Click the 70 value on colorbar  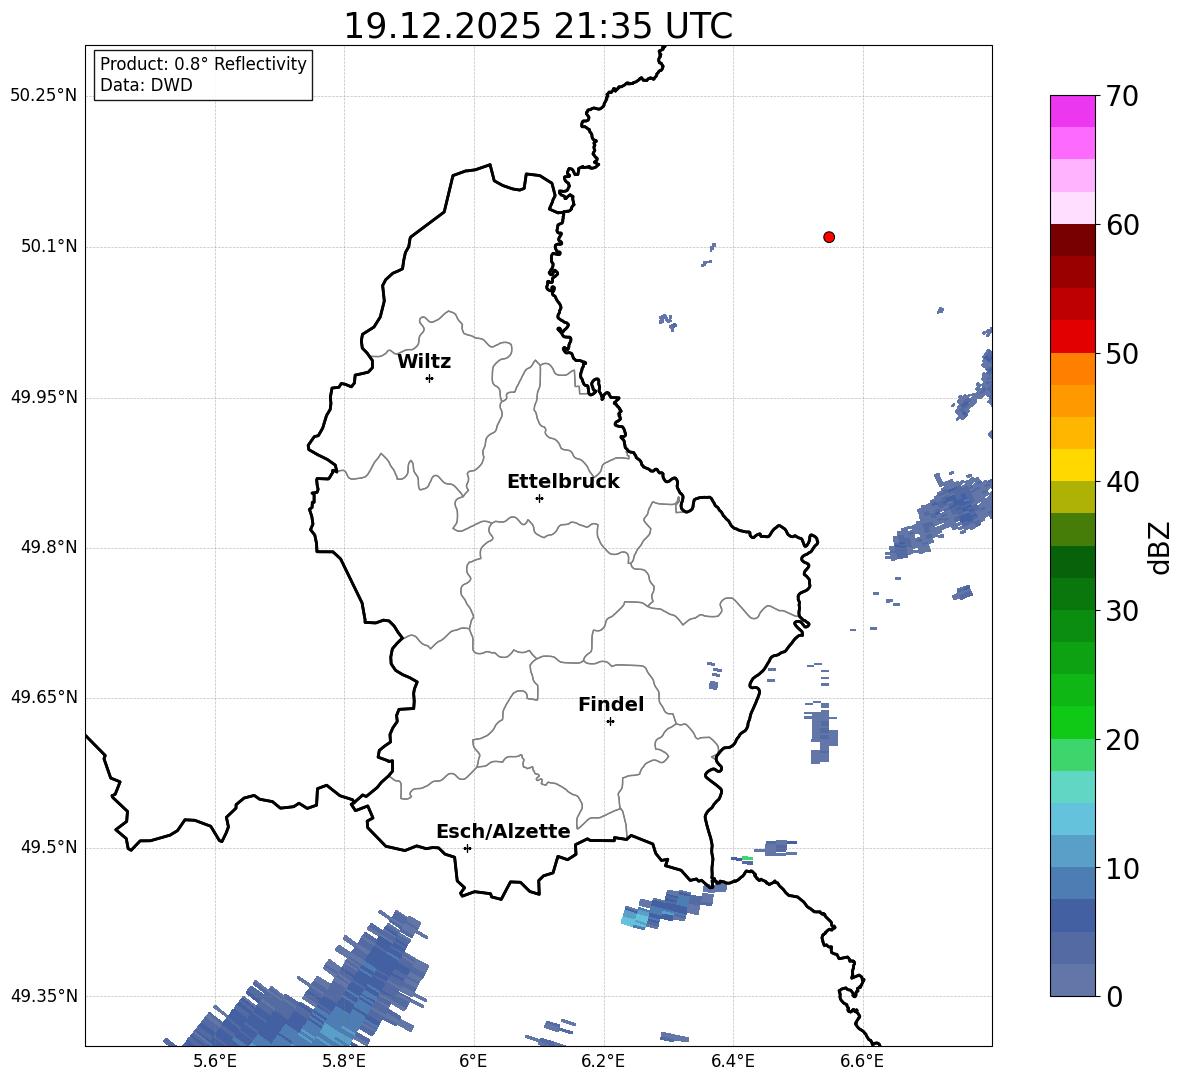(x=1122, y=96)
